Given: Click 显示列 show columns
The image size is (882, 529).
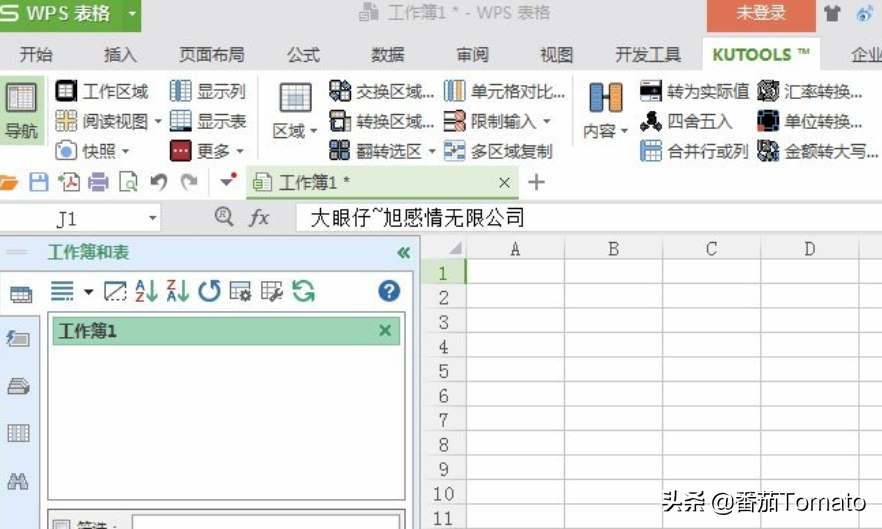Looking at the screenshot, I should pos(208,91).
